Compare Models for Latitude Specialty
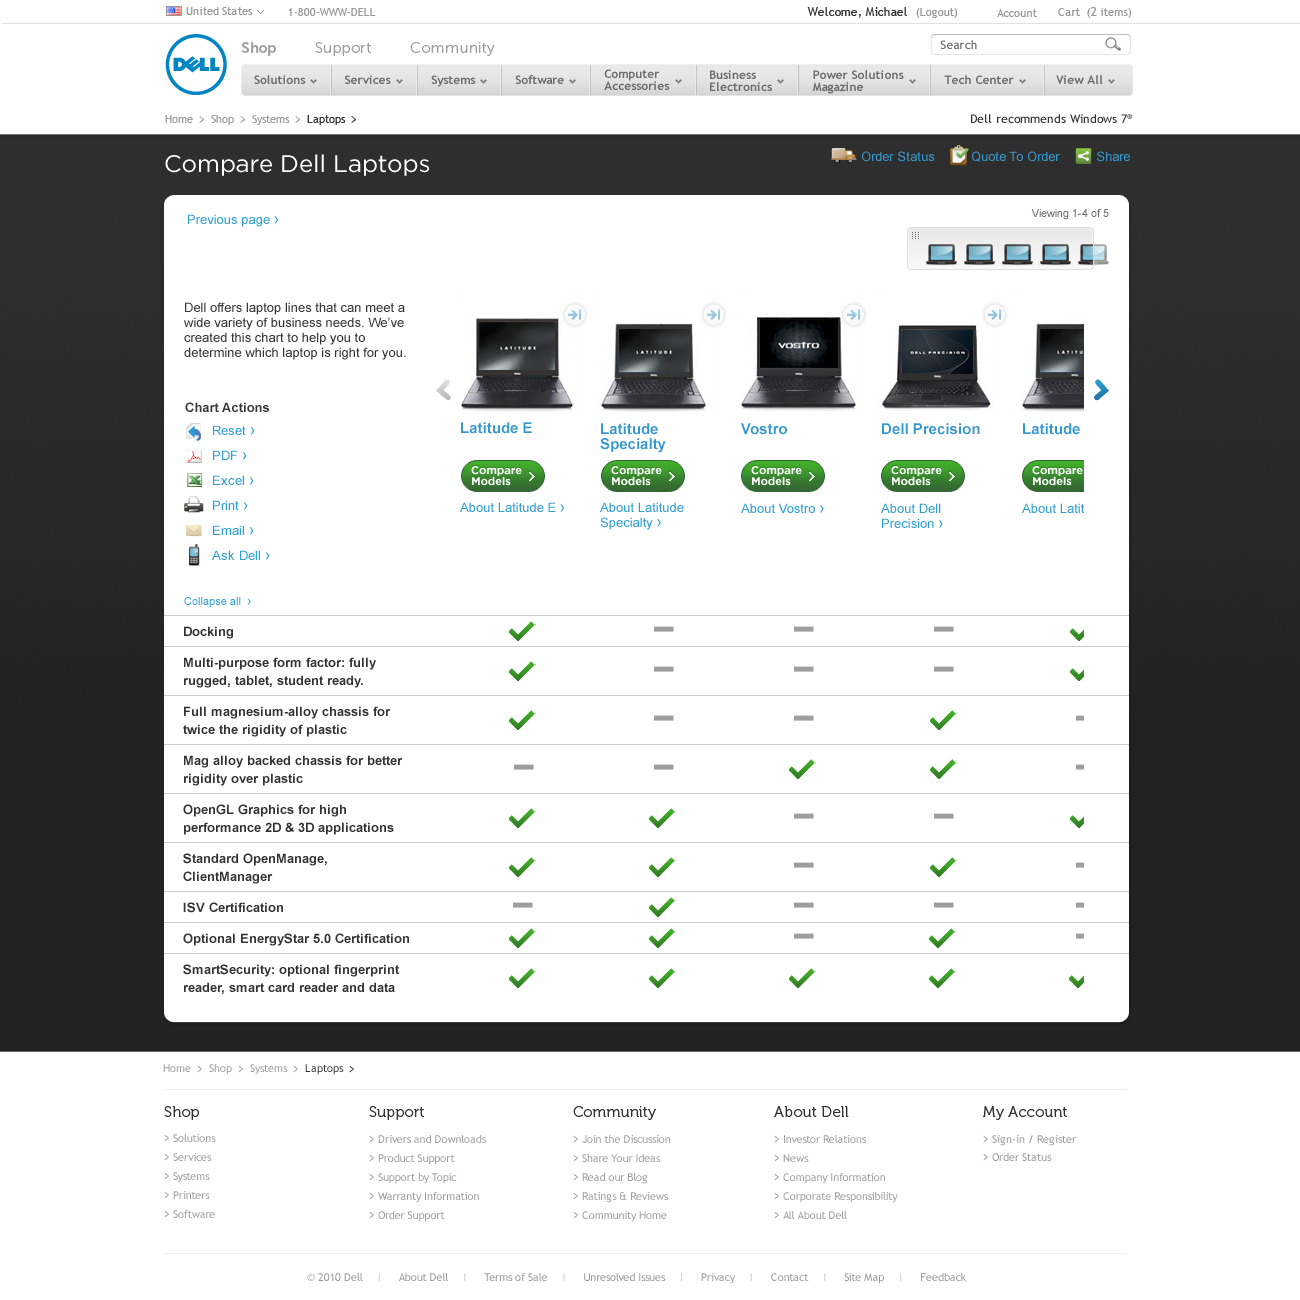Image resolution: width=1300 pixels, height=1300 pixels. point(642,476)
